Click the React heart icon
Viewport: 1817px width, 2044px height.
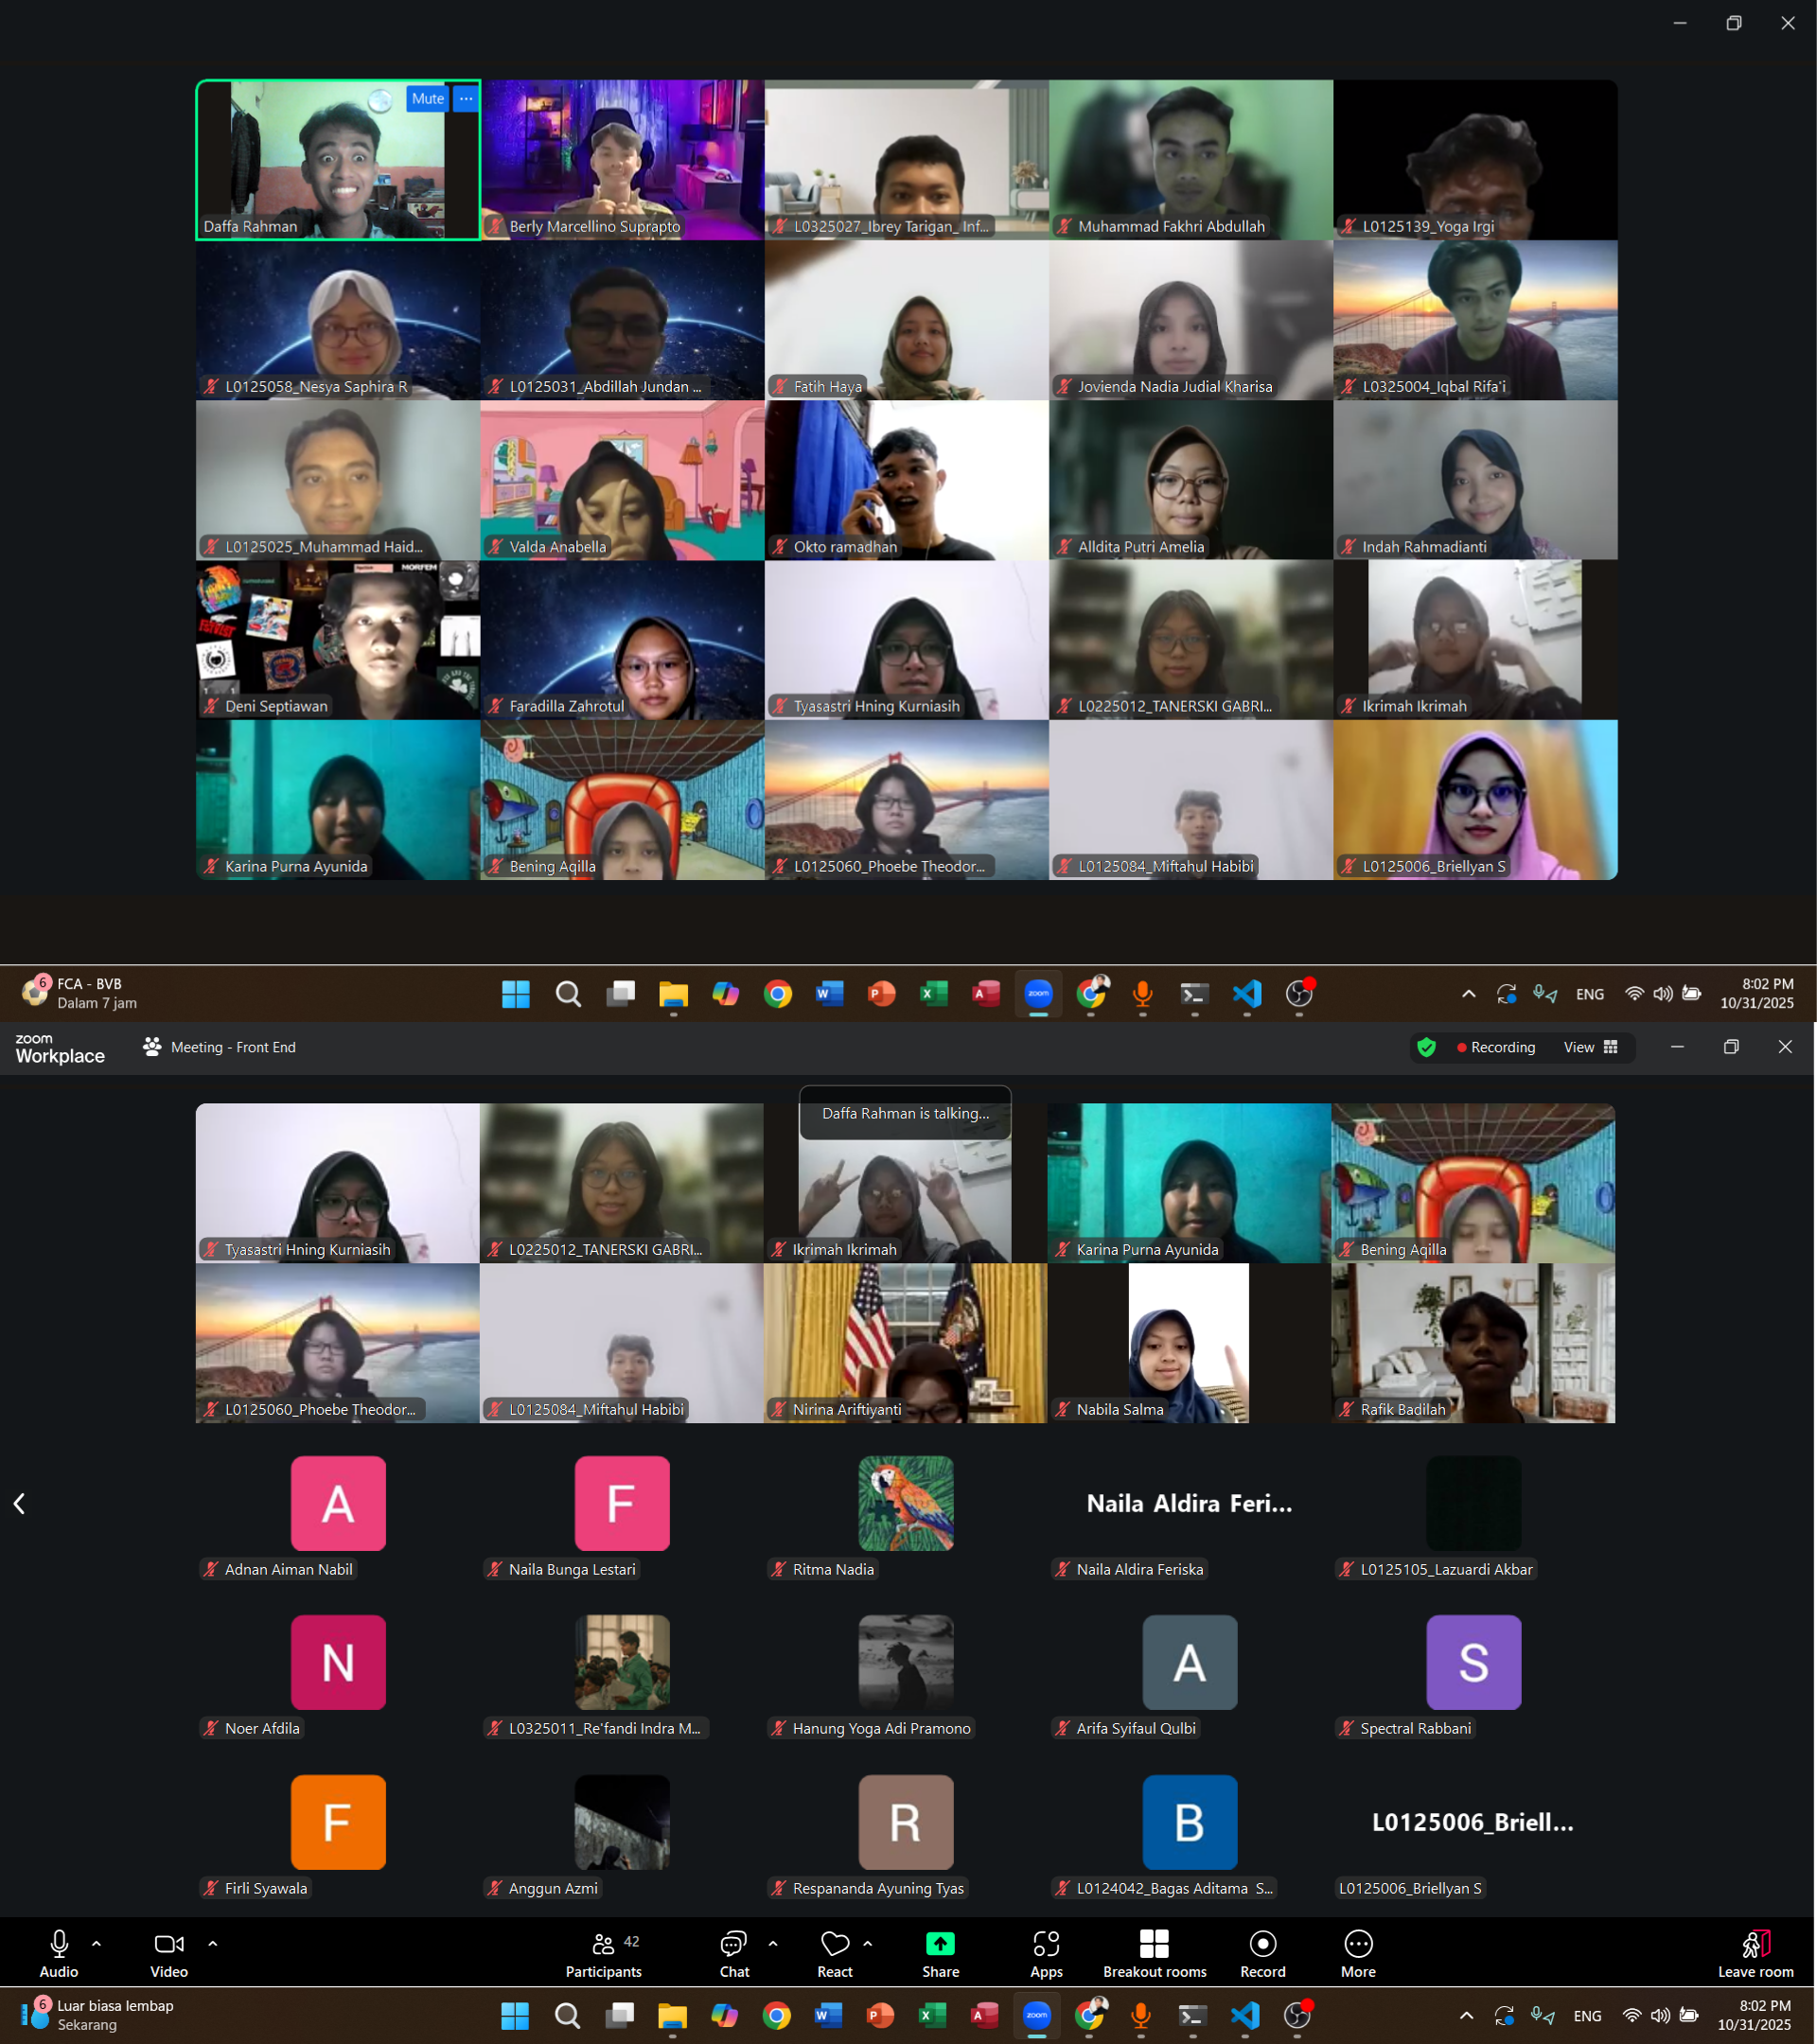pyautogui.click(x=834, y=1944)
